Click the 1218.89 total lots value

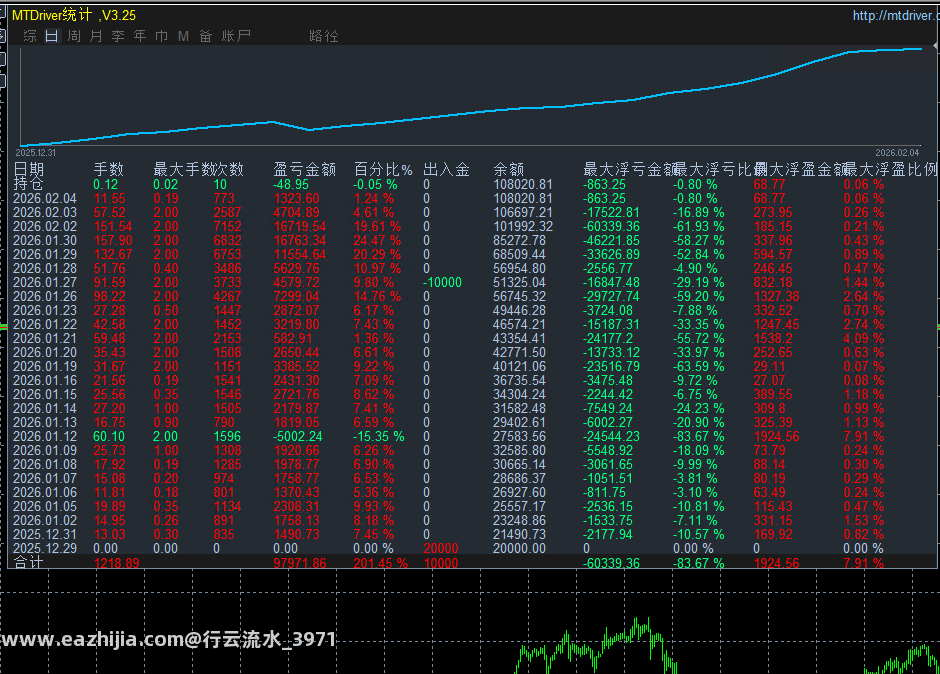coord(117,563)
